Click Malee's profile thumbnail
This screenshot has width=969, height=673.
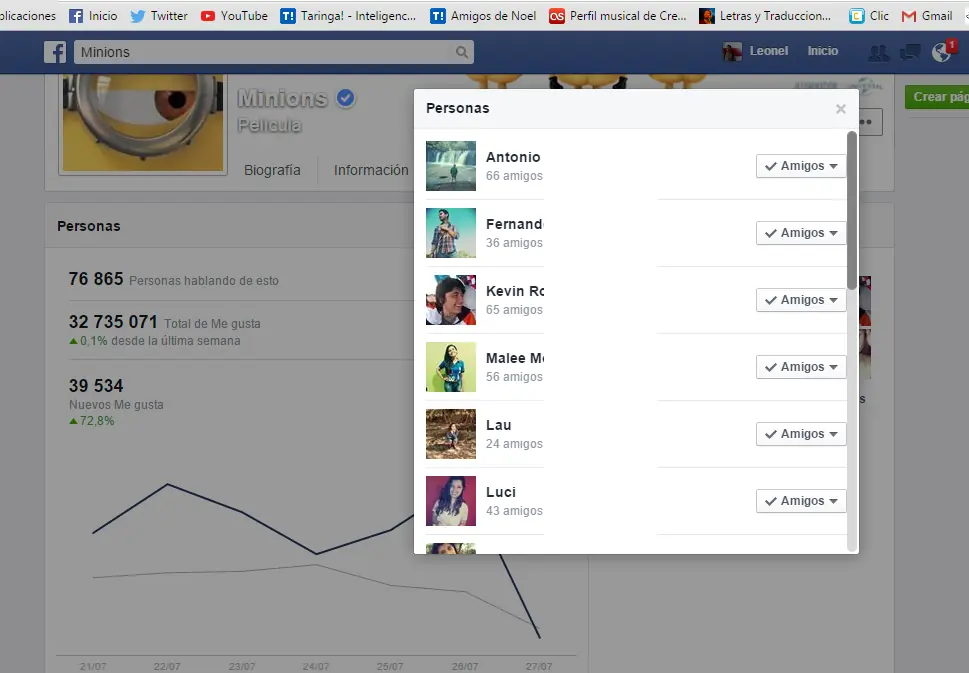[x=451, y=367]
